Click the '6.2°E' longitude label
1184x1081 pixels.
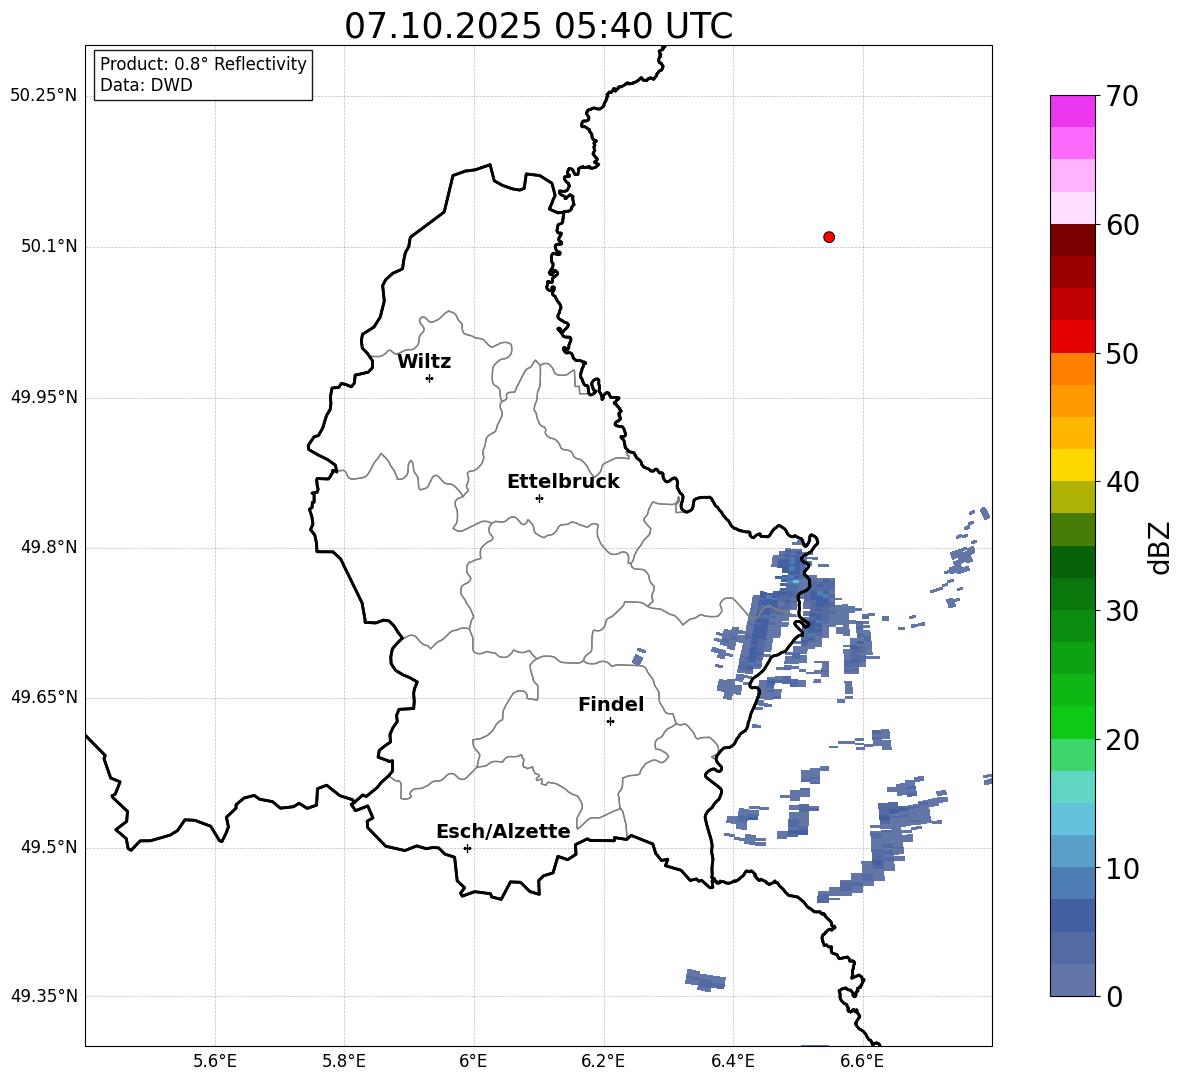[x=603, y=1061]
